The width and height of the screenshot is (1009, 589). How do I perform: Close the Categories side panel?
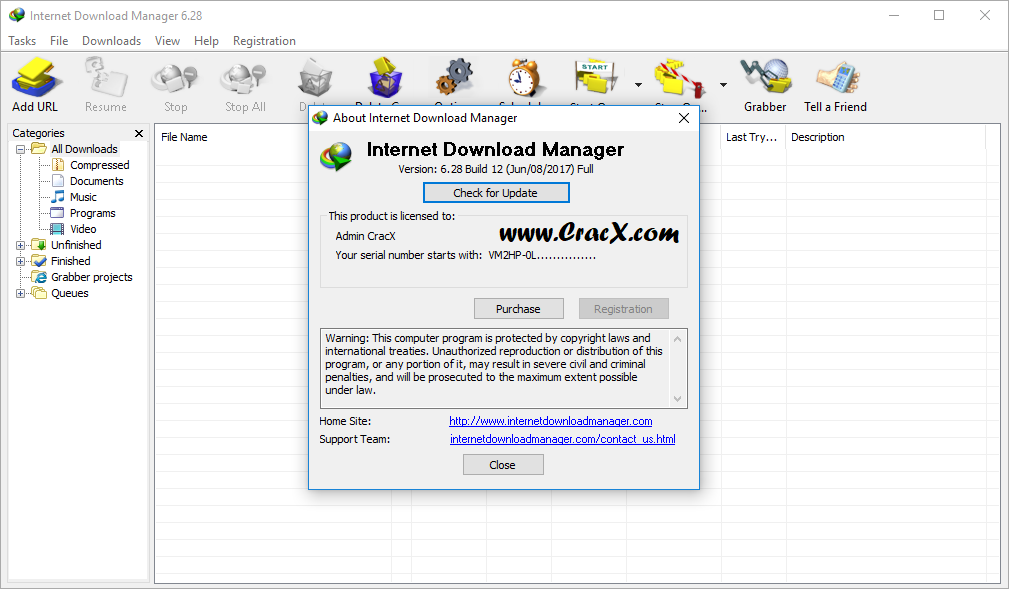click(138, 133)
